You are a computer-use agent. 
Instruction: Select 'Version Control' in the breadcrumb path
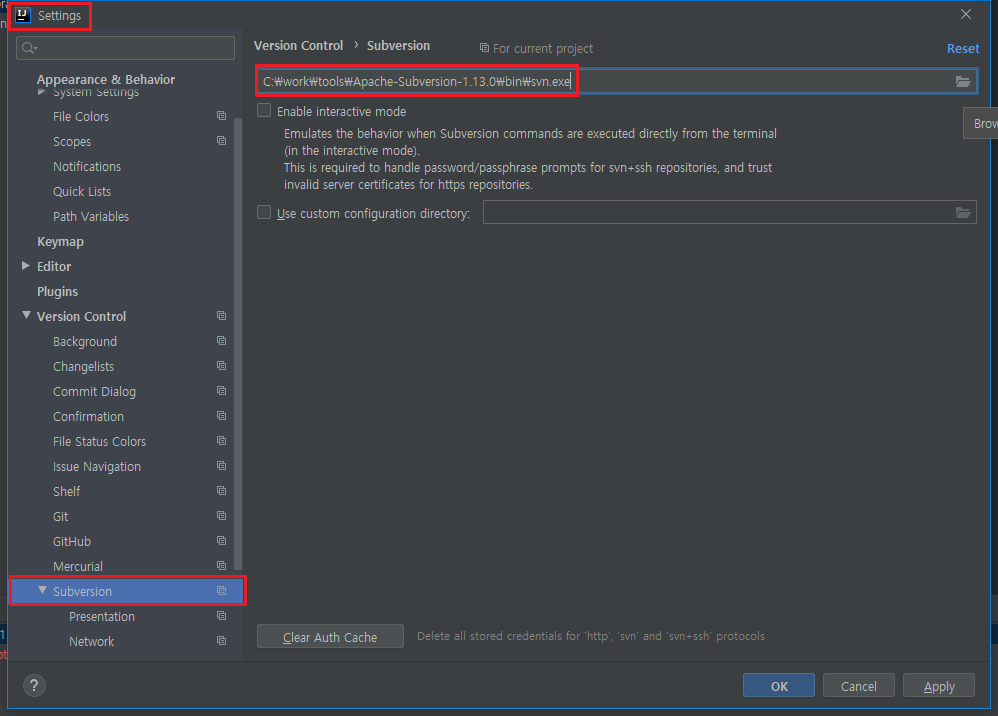[x=298, y=45]
